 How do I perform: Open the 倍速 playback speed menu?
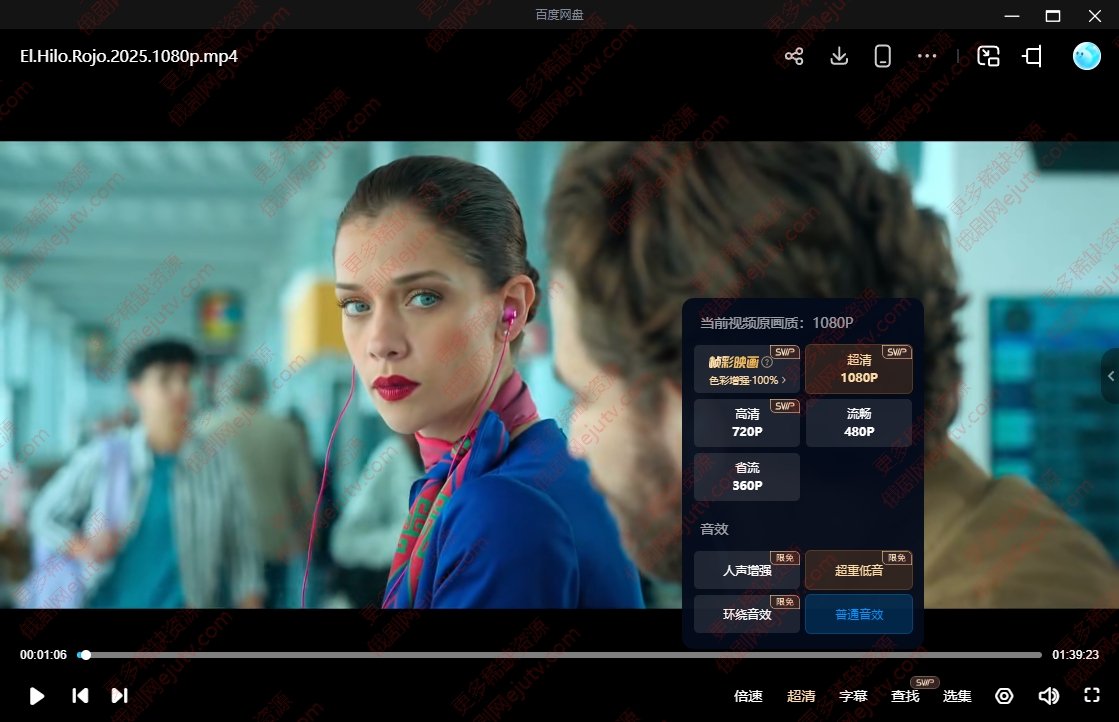748,696
